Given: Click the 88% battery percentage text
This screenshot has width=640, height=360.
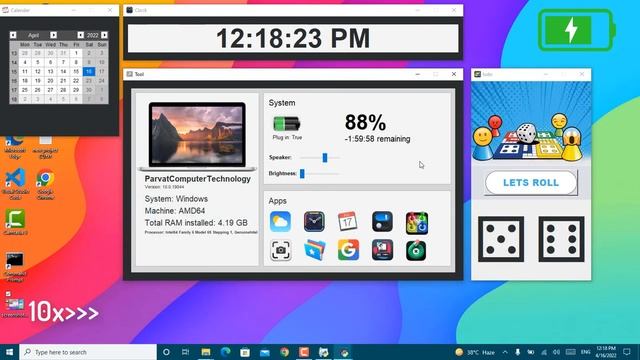Looking at the screenshot, I should tap(365, 122).
